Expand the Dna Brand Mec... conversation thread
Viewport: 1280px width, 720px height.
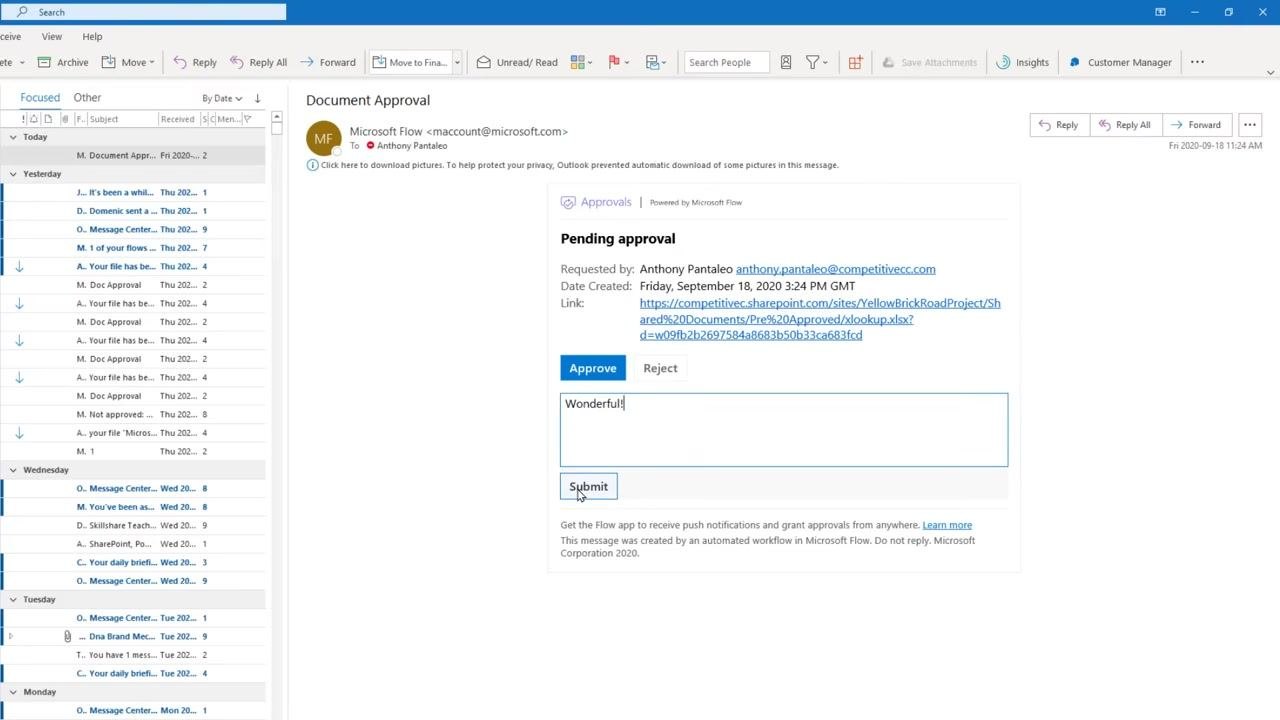(11, 636)
